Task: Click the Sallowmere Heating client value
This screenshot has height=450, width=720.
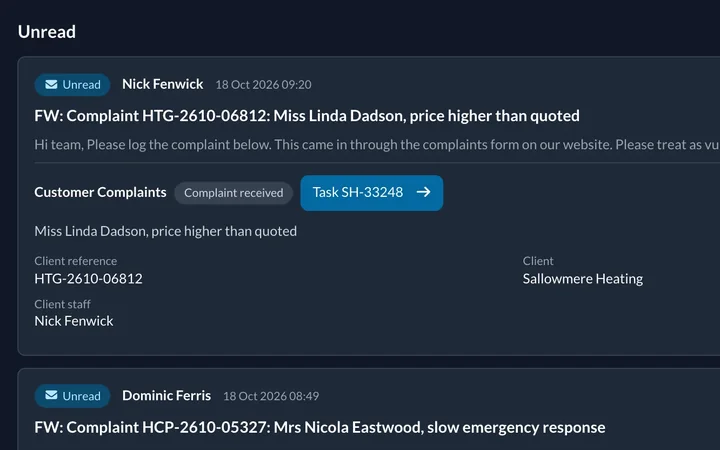Action: click(x=583, y=279)
